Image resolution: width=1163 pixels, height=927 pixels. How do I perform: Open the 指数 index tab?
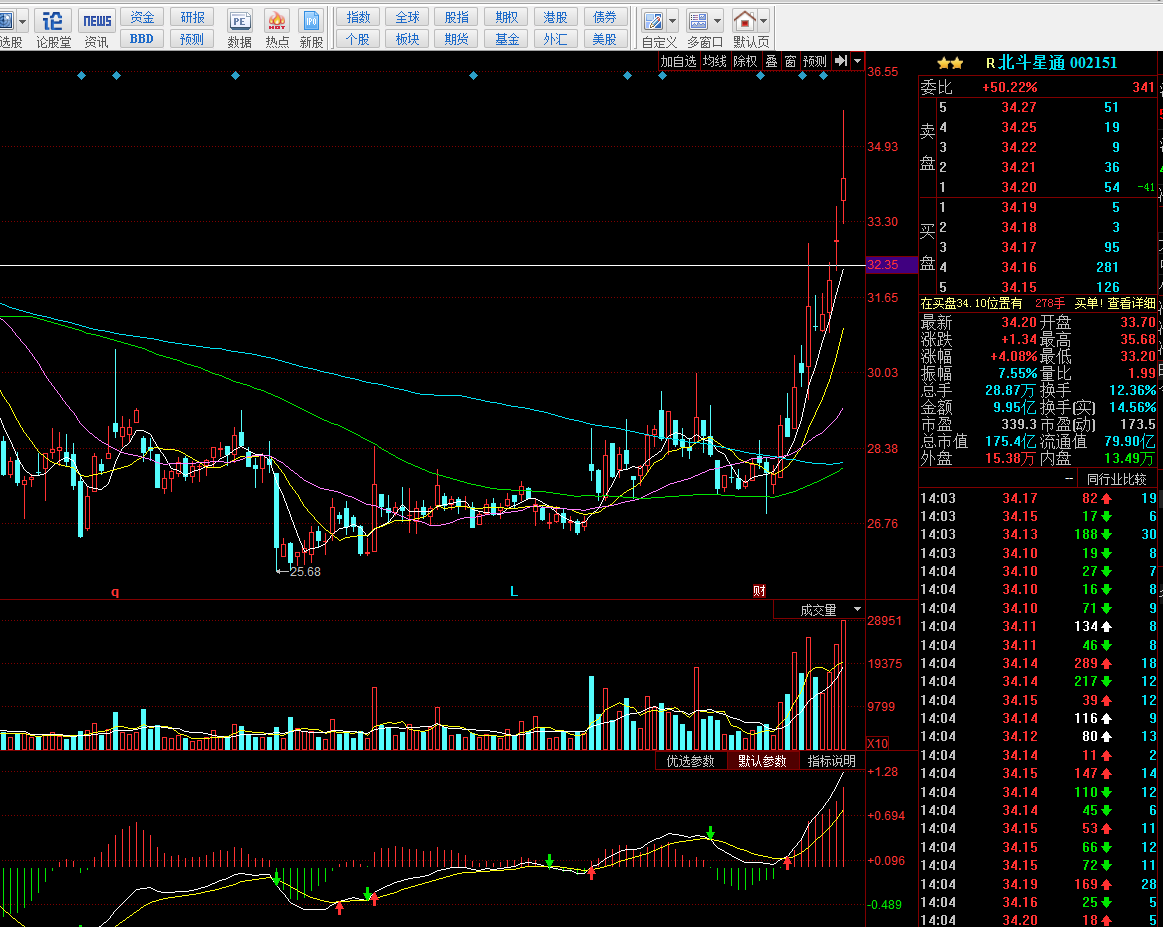click(x=358, y=17)
